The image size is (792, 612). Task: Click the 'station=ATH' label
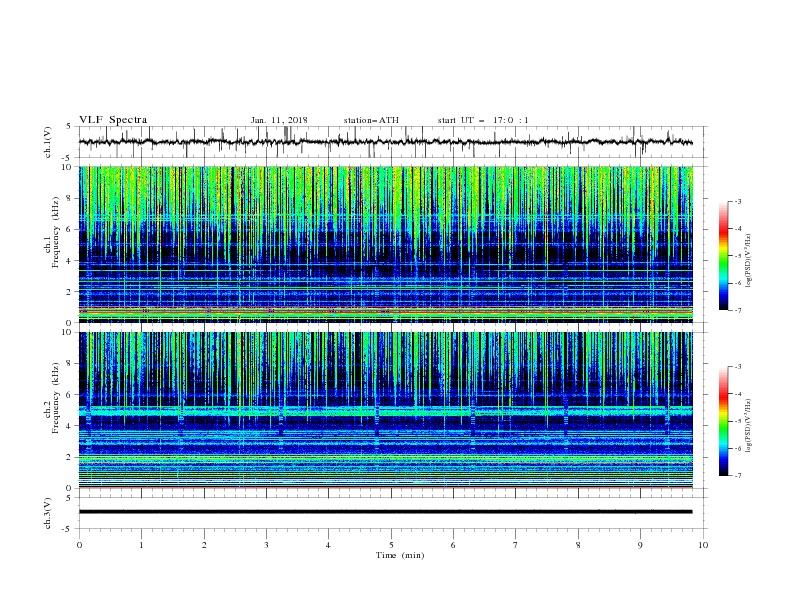(x=371, y=120)
